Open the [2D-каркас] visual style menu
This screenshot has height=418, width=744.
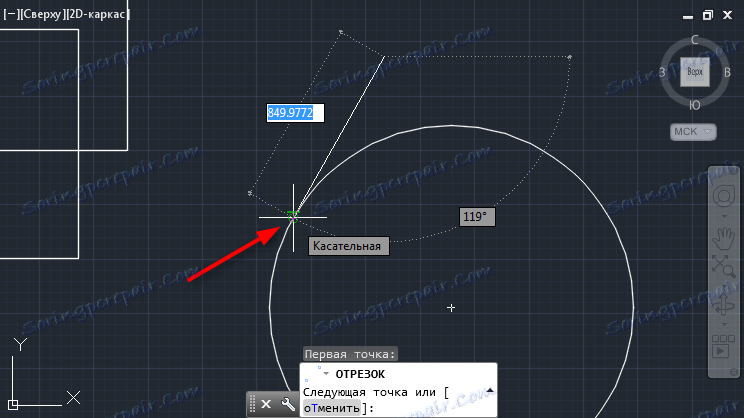click(97, 14)
